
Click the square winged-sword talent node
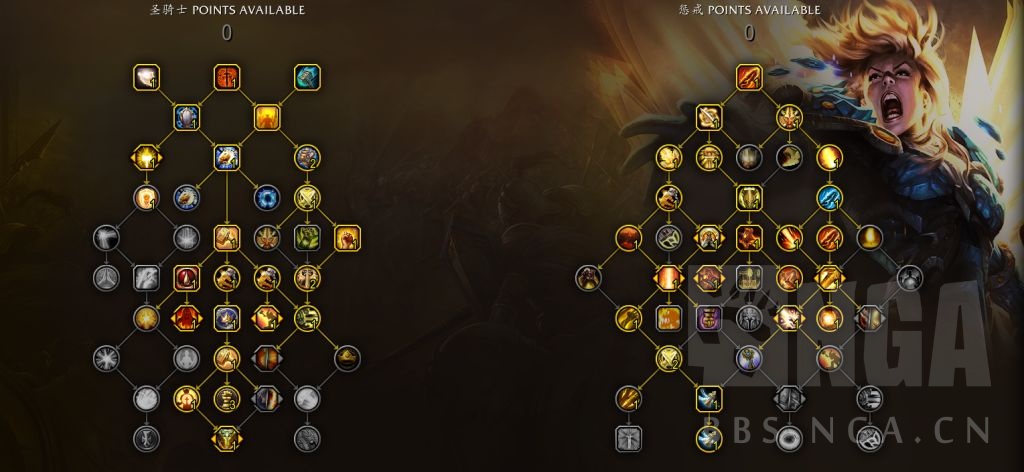[709, 399]
